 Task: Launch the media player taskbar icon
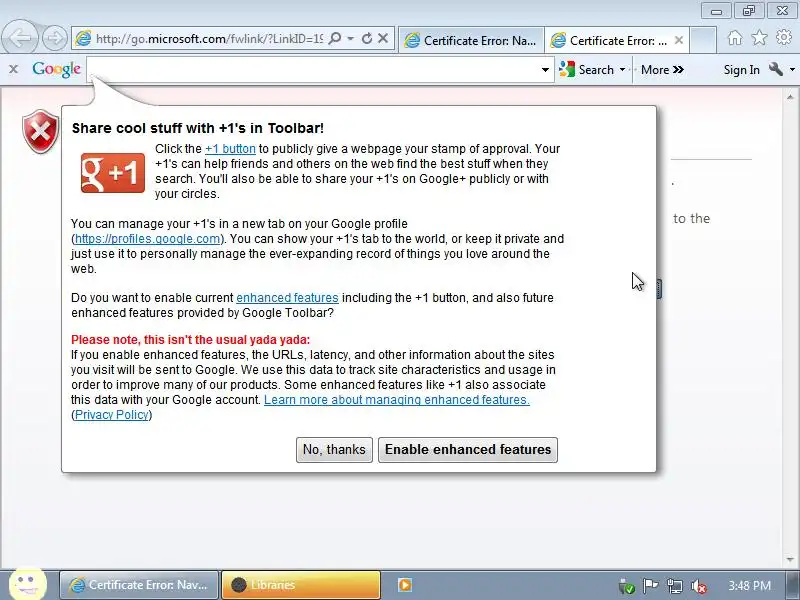tap(405, 585)
